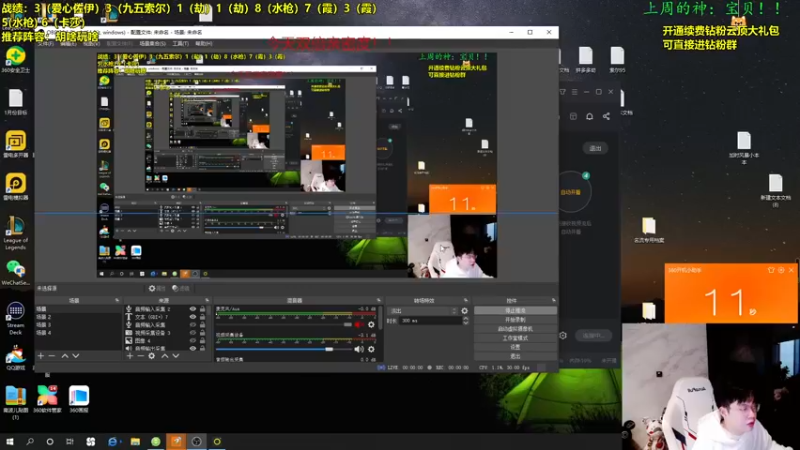Open source properties gear in Sources toolbar

click(152, 356)
